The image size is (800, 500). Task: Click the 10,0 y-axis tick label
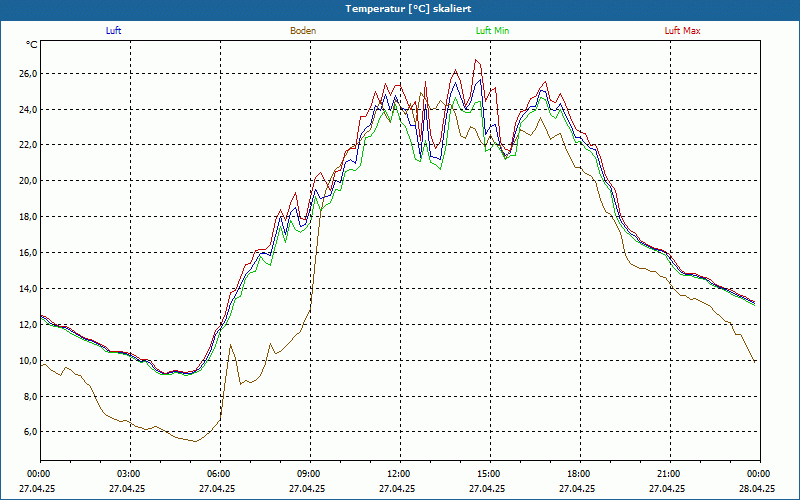[27, 361]
